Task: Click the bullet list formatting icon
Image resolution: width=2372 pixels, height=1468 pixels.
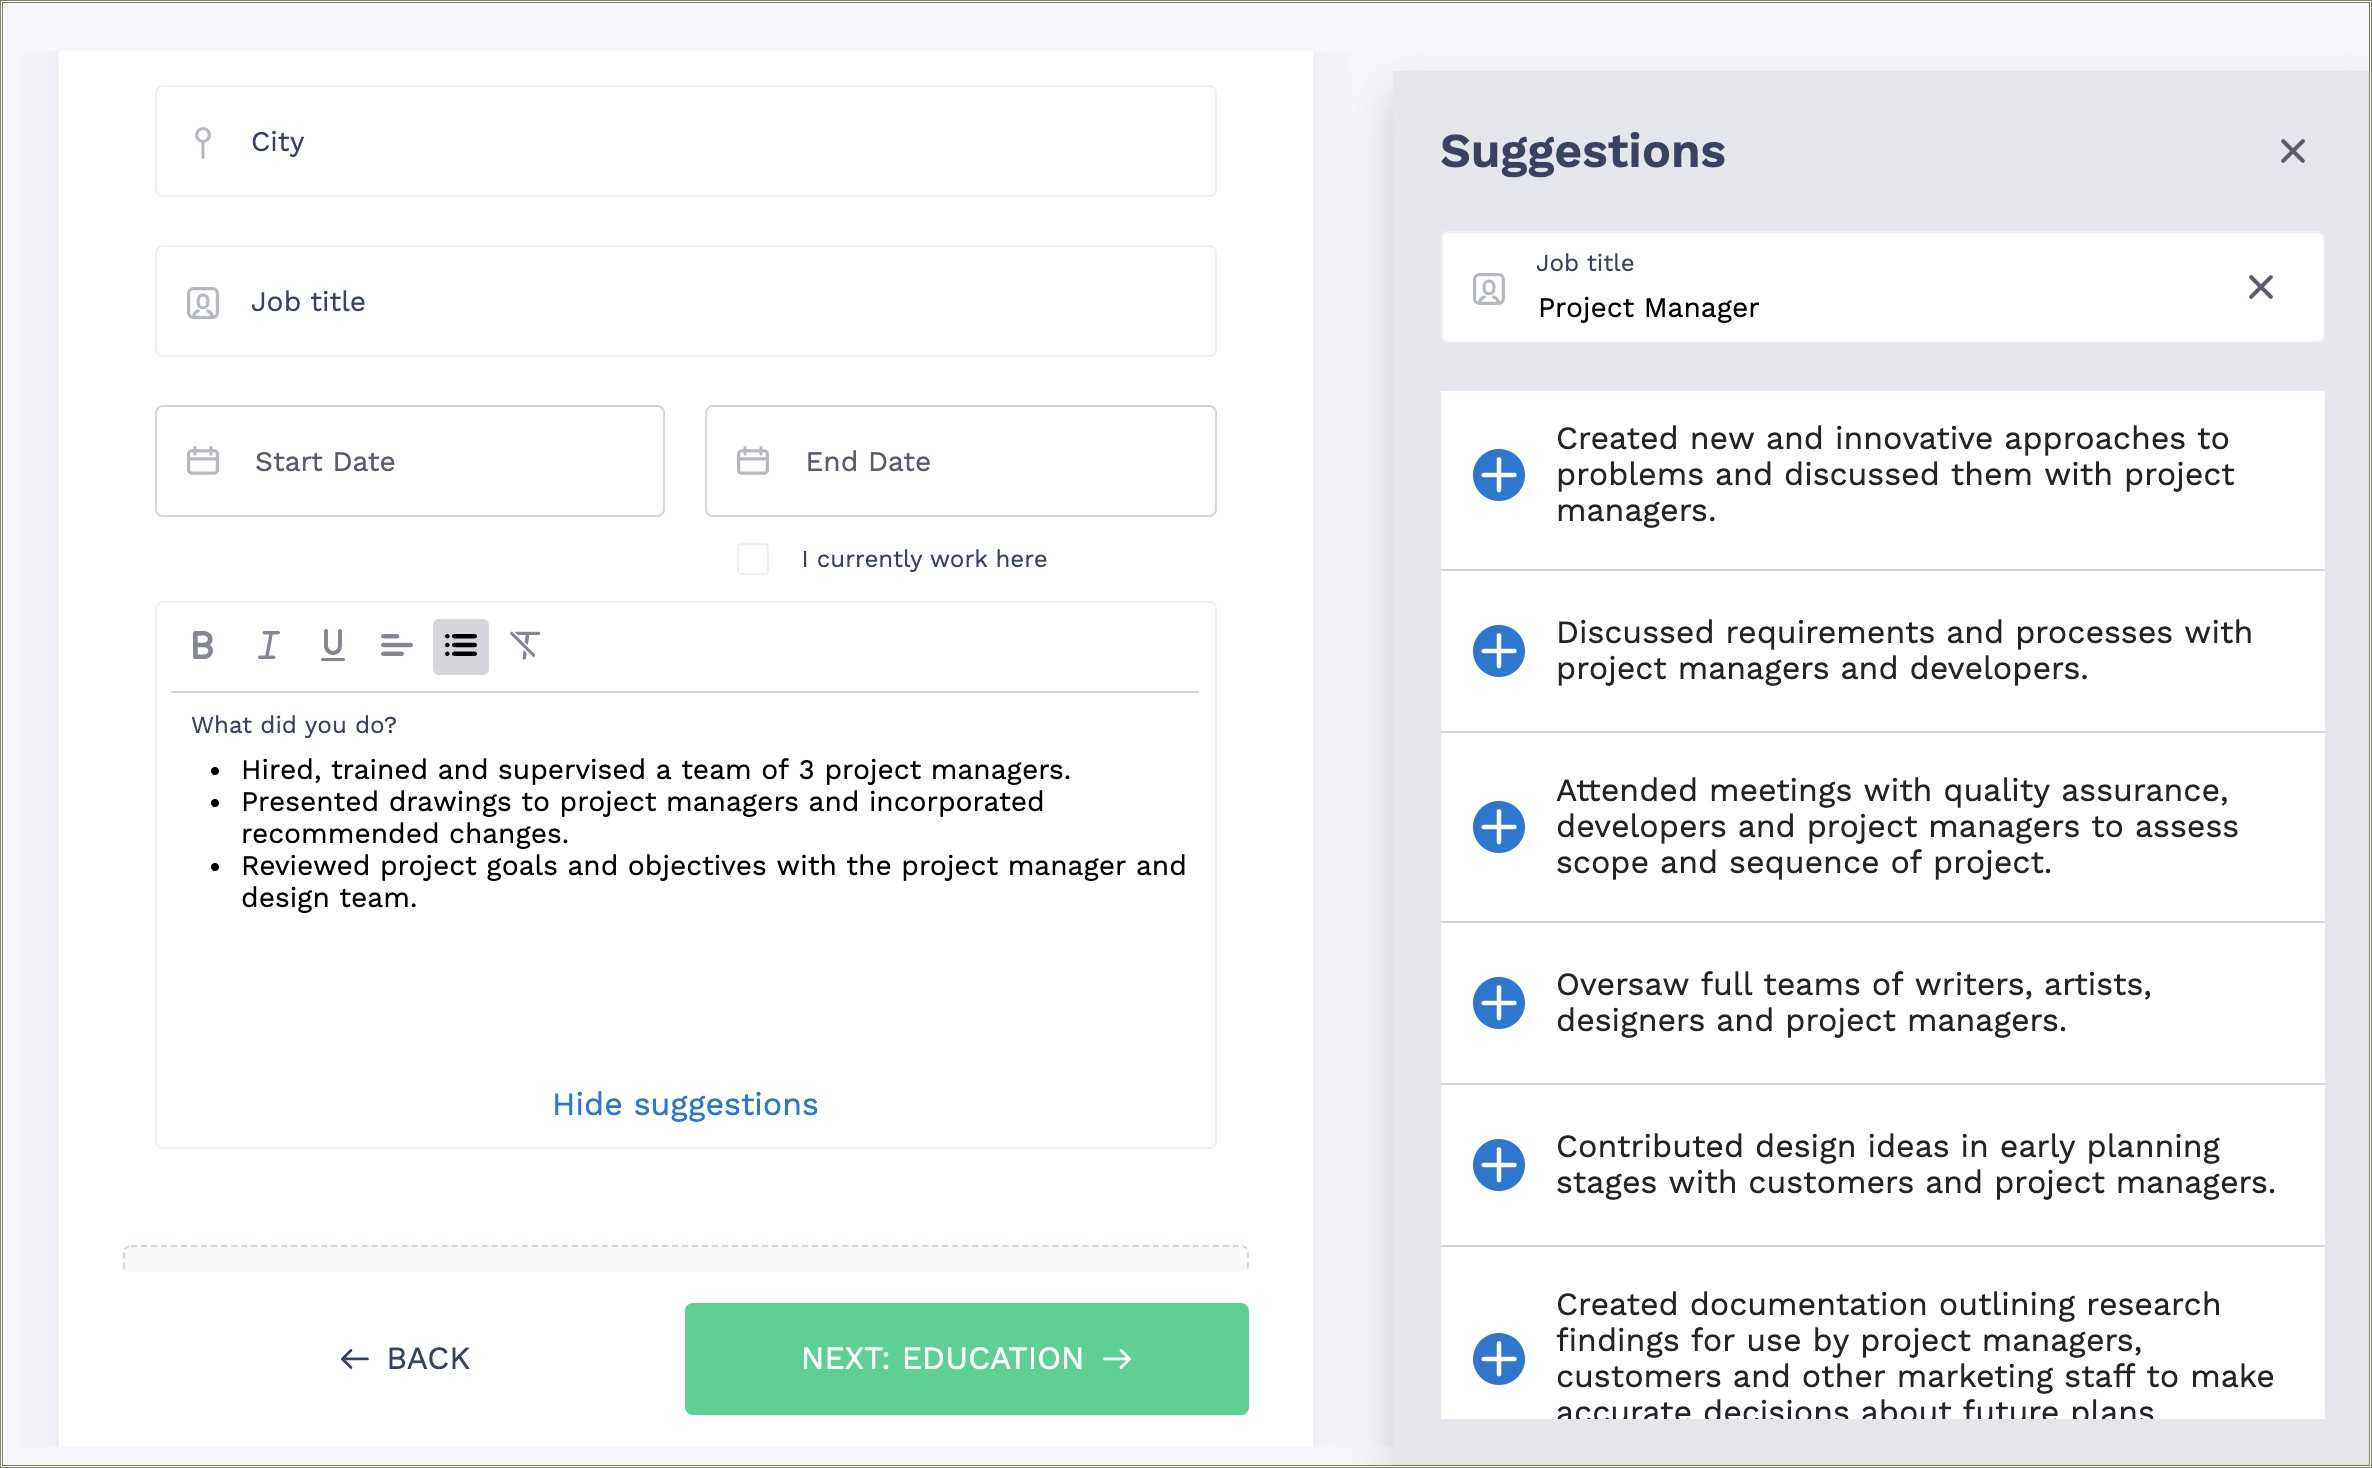Action: [x=457, y=646]
